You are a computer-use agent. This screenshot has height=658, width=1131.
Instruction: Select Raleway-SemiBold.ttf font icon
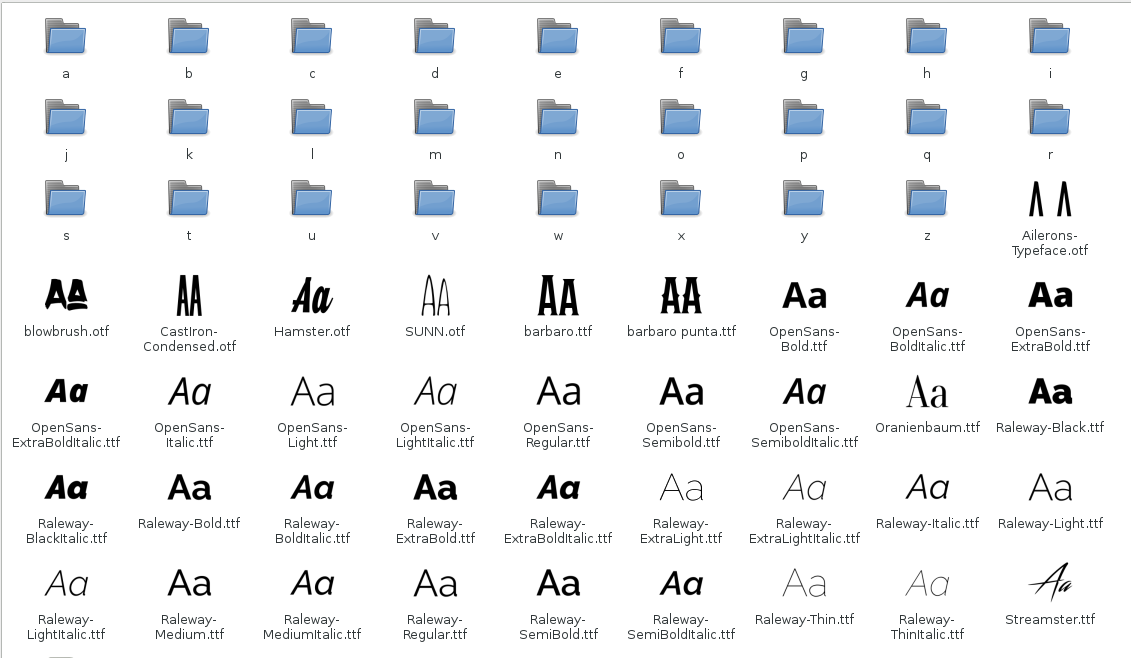(558, 583)
